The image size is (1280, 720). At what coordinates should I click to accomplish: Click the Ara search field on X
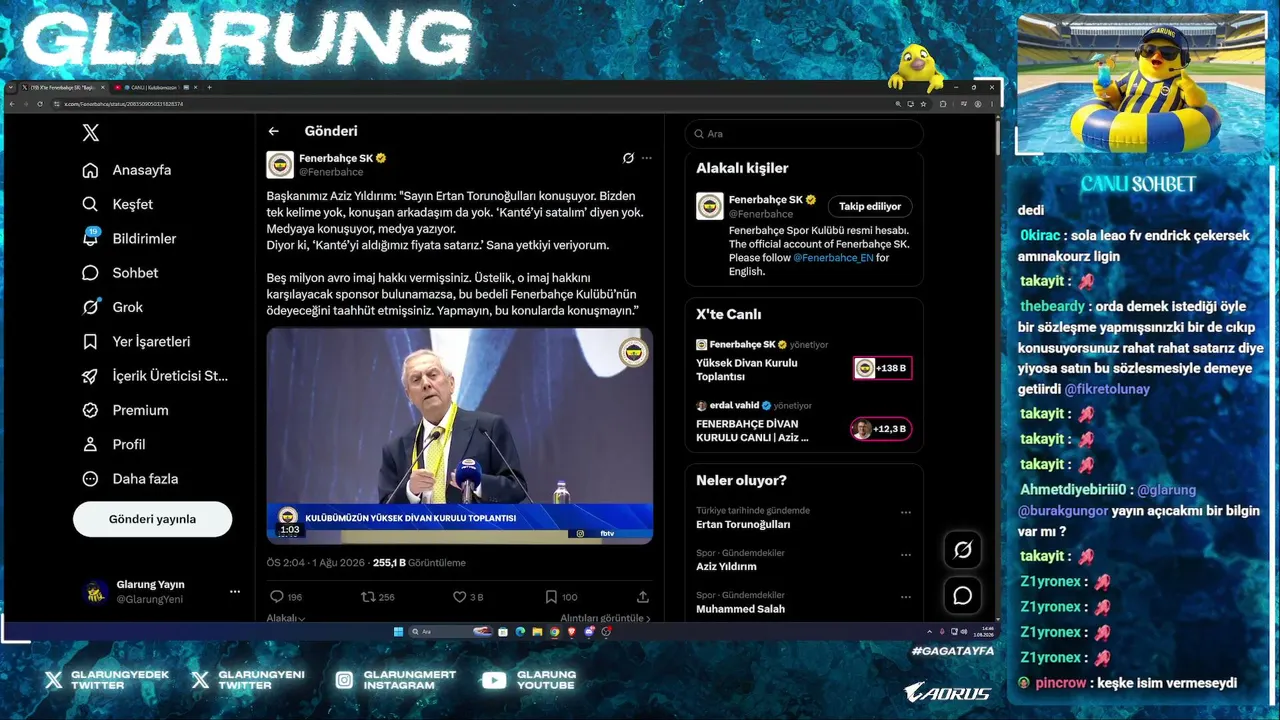[x=804, y=134]
